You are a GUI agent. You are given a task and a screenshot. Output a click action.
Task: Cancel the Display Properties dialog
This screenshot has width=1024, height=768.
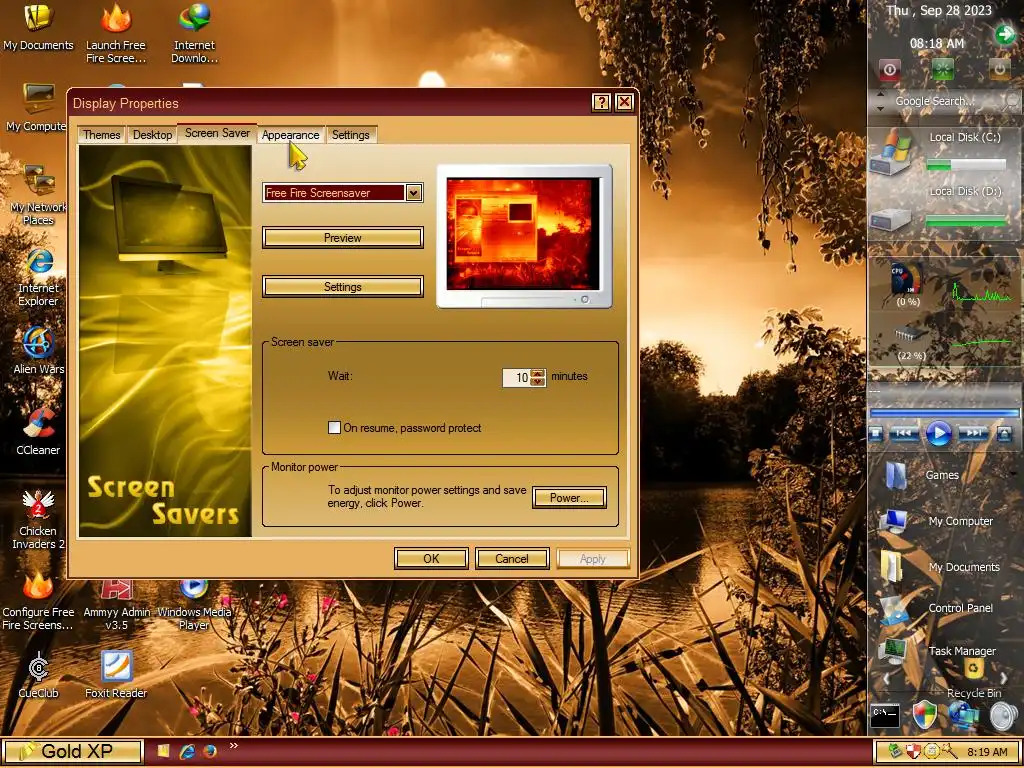pos(512,558)
